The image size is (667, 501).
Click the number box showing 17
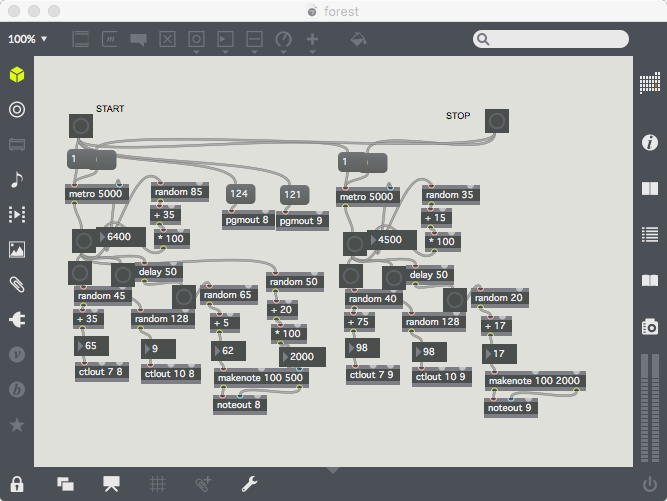click(499, 354)
